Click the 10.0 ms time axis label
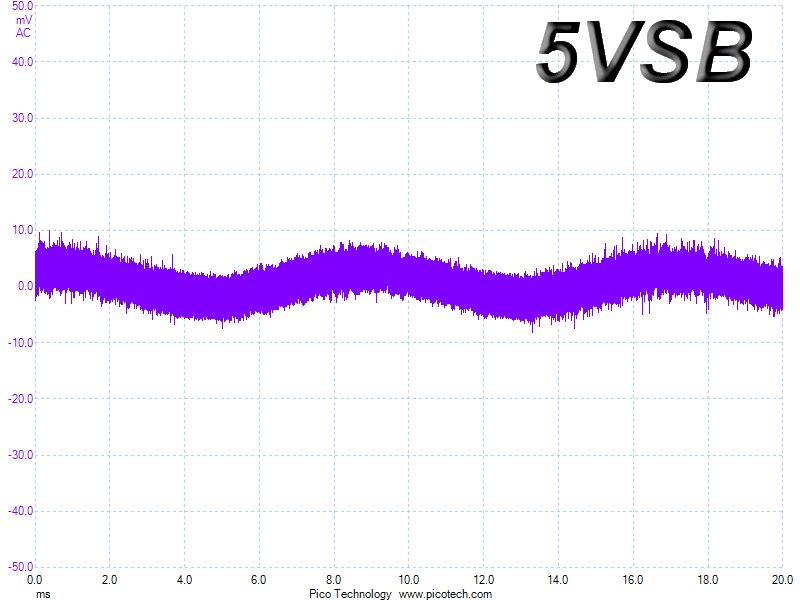The image size is (800, 600). tap(408, 580)
